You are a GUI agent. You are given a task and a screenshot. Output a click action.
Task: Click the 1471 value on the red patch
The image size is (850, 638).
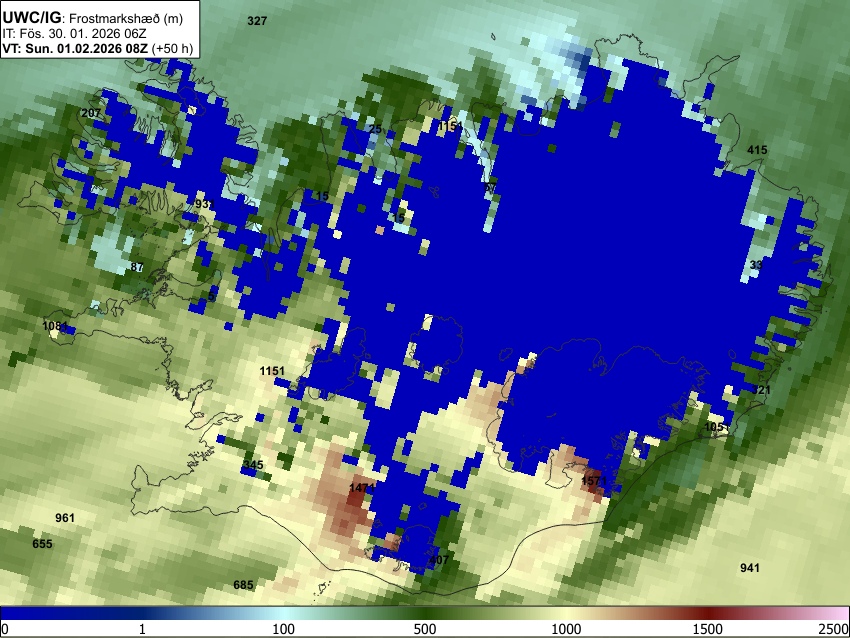pyautogui.click(x=362, y=488)
